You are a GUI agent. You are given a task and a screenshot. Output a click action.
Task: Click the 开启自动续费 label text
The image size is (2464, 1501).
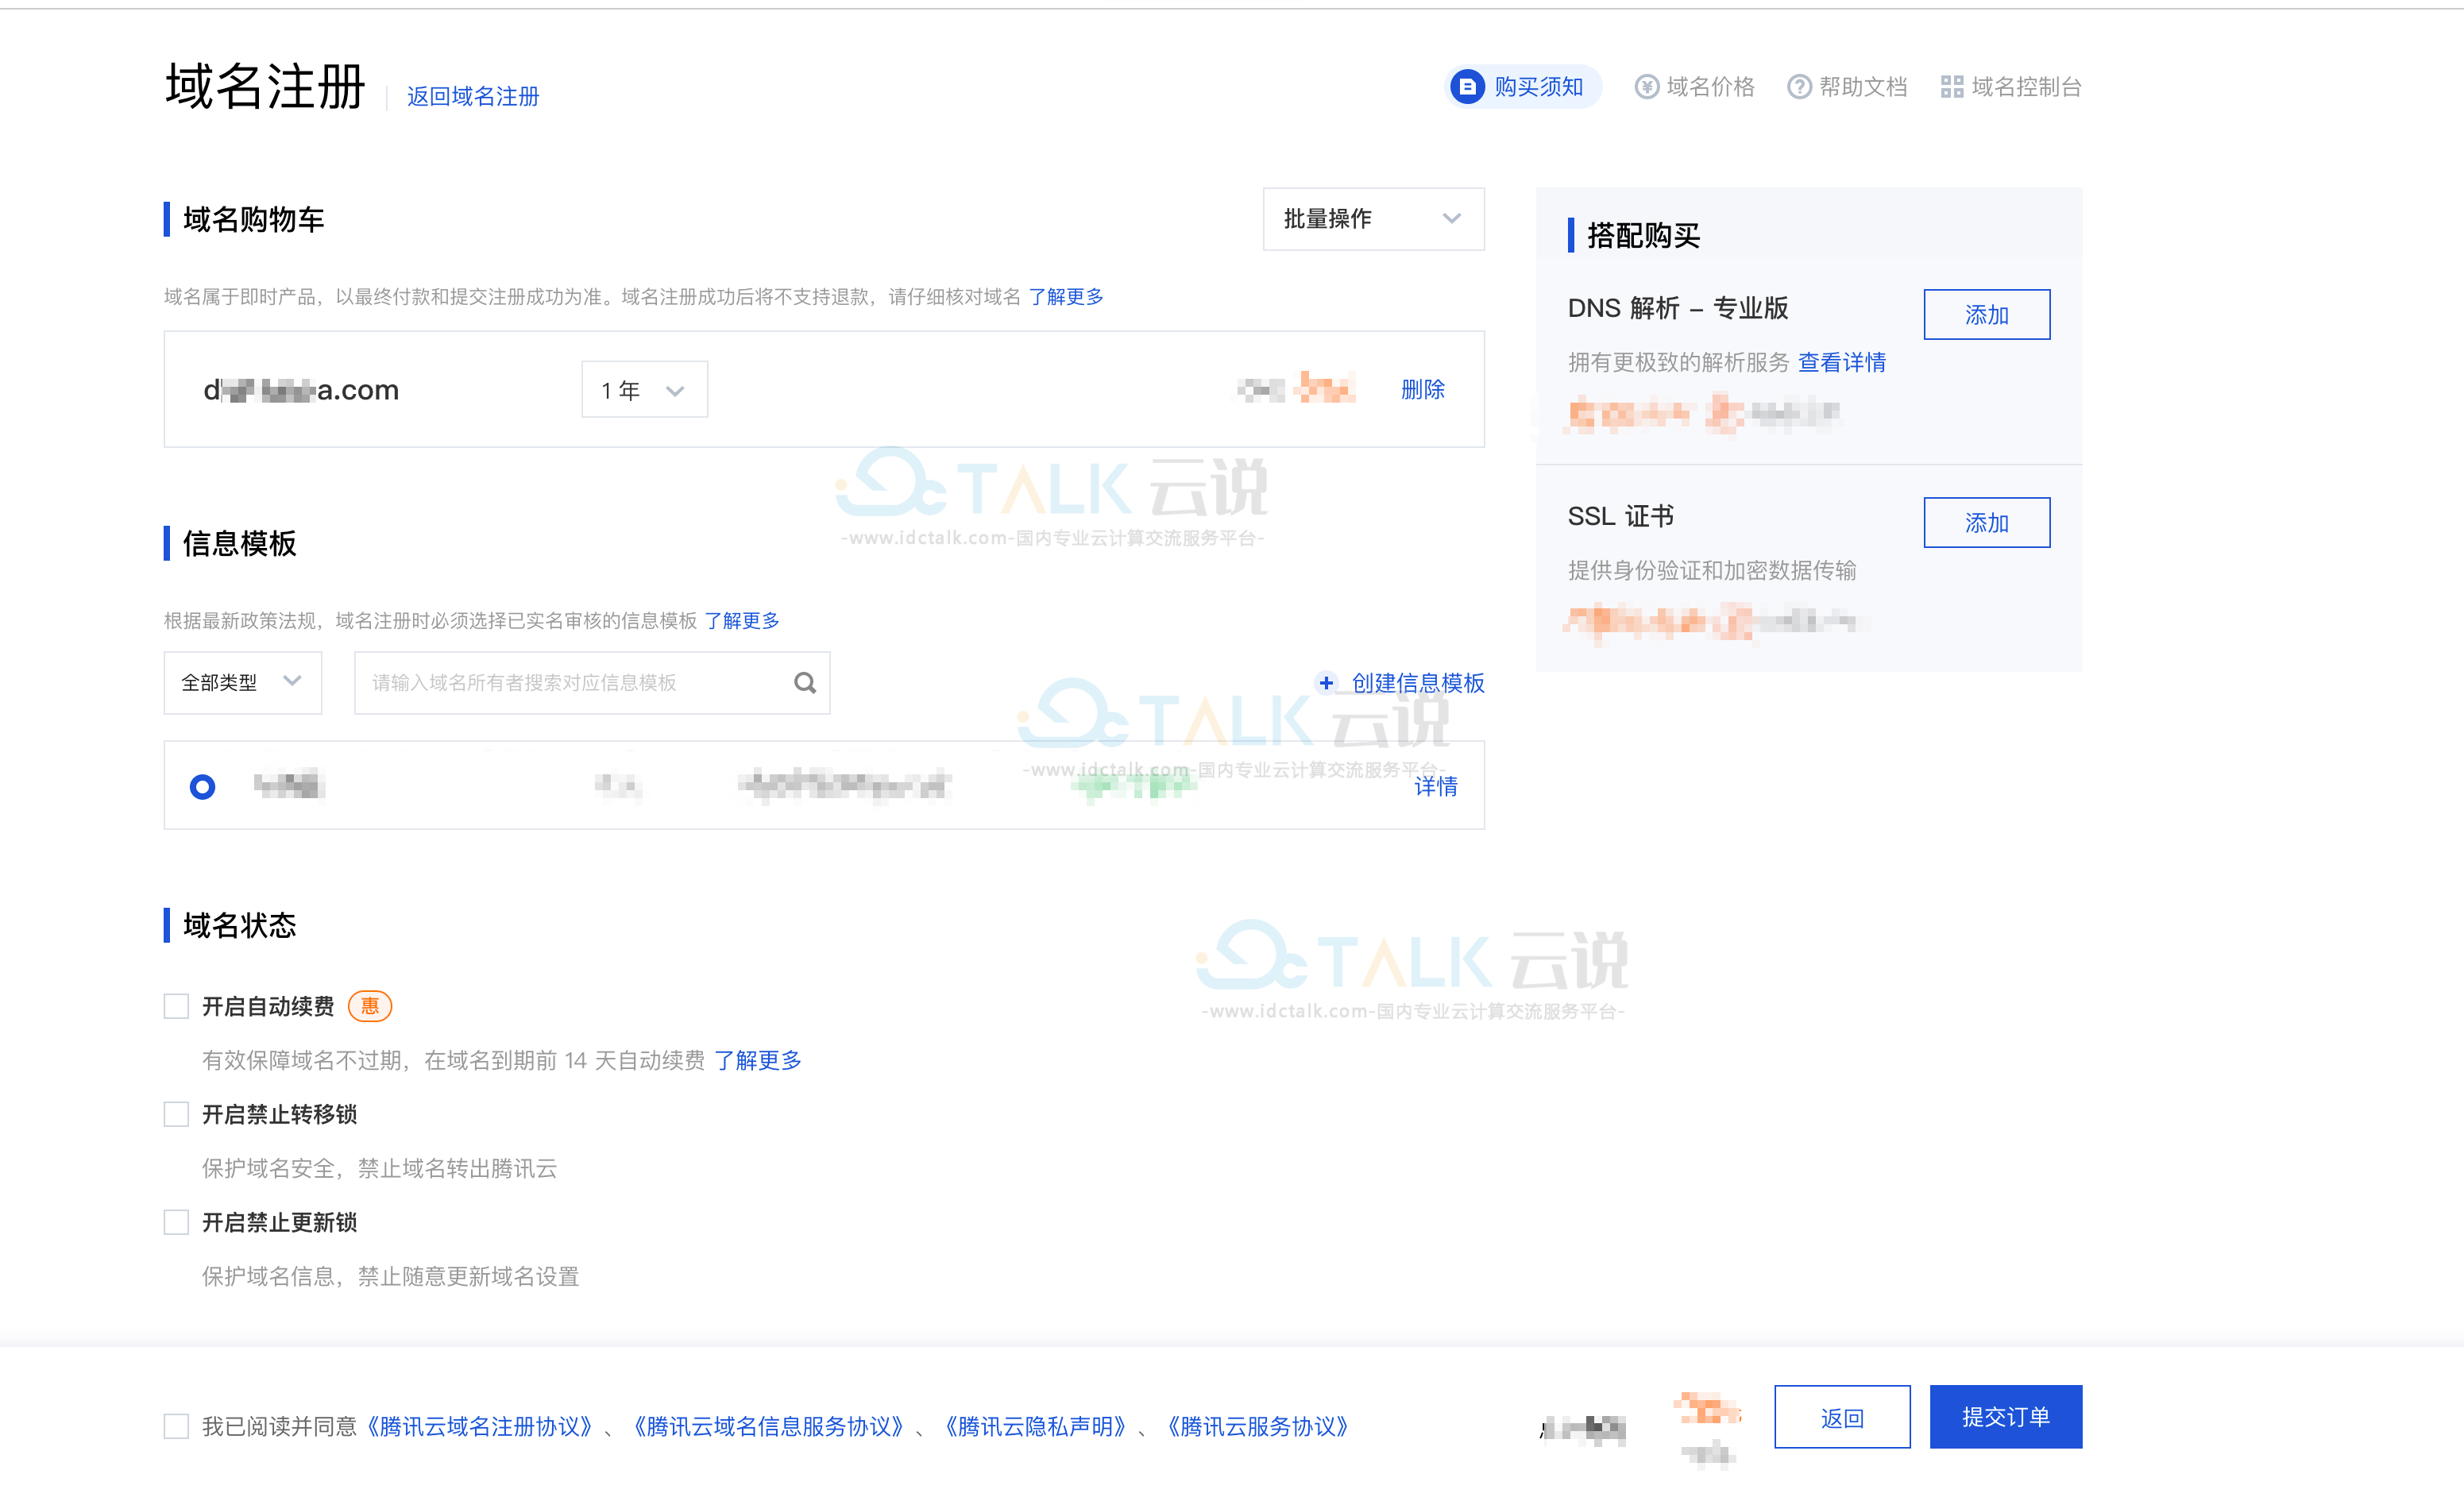tap(268, 1005)
